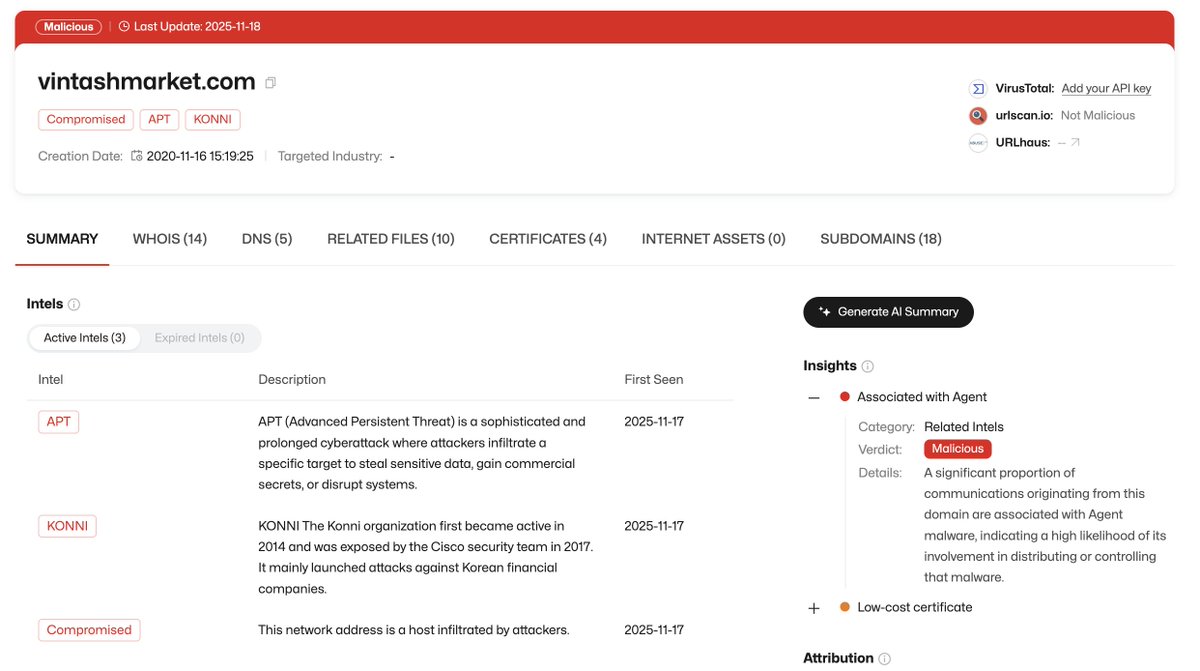The image size is (1200, 671).
Task: Click the urlscan.io logo icon
Action: click(x=978, y=116)
